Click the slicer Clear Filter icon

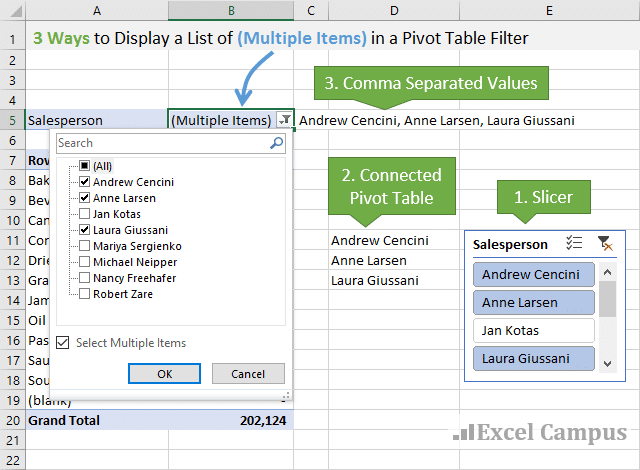click(x=603, y=243)
